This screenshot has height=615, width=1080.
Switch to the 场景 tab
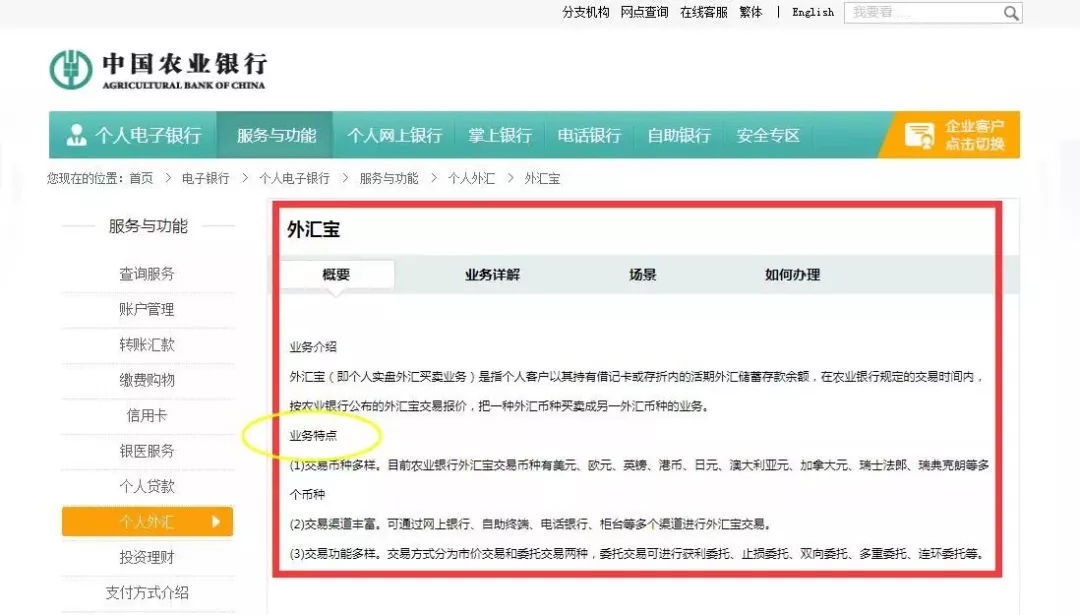[643, 275]
